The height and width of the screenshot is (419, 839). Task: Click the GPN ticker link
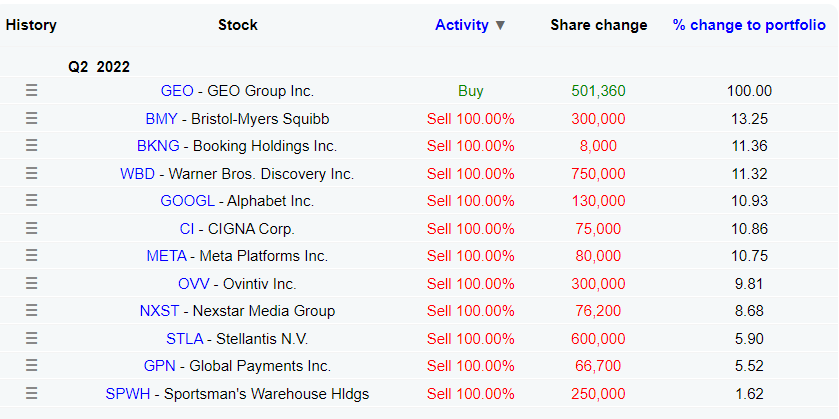pyautogui.click(x=160, y=366)
